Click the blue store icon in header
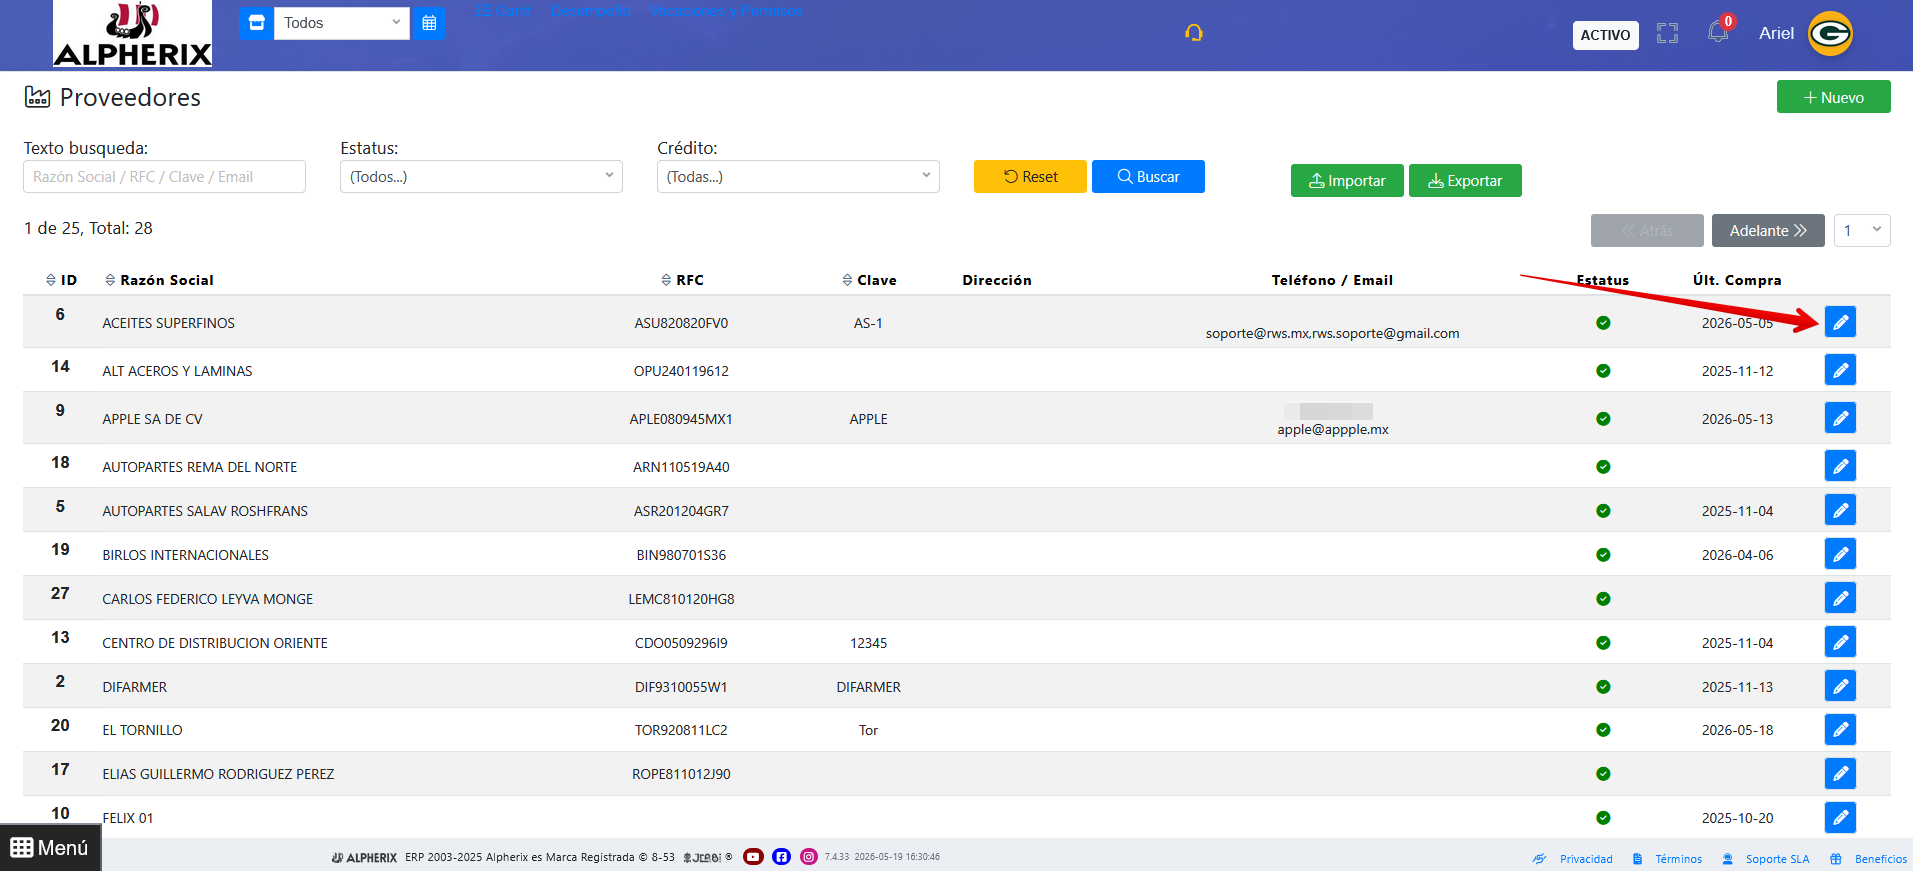This screenshot has height=871, width=1913. pos(257,23)
